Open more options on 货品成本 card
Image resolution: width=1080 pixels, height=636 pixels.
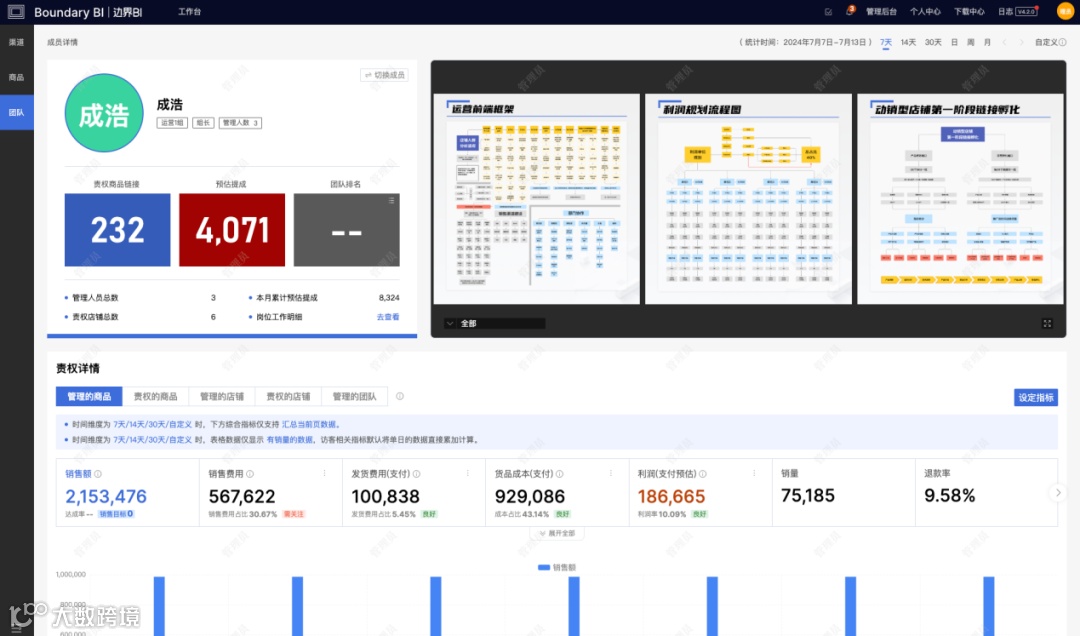tap(611, 473)
